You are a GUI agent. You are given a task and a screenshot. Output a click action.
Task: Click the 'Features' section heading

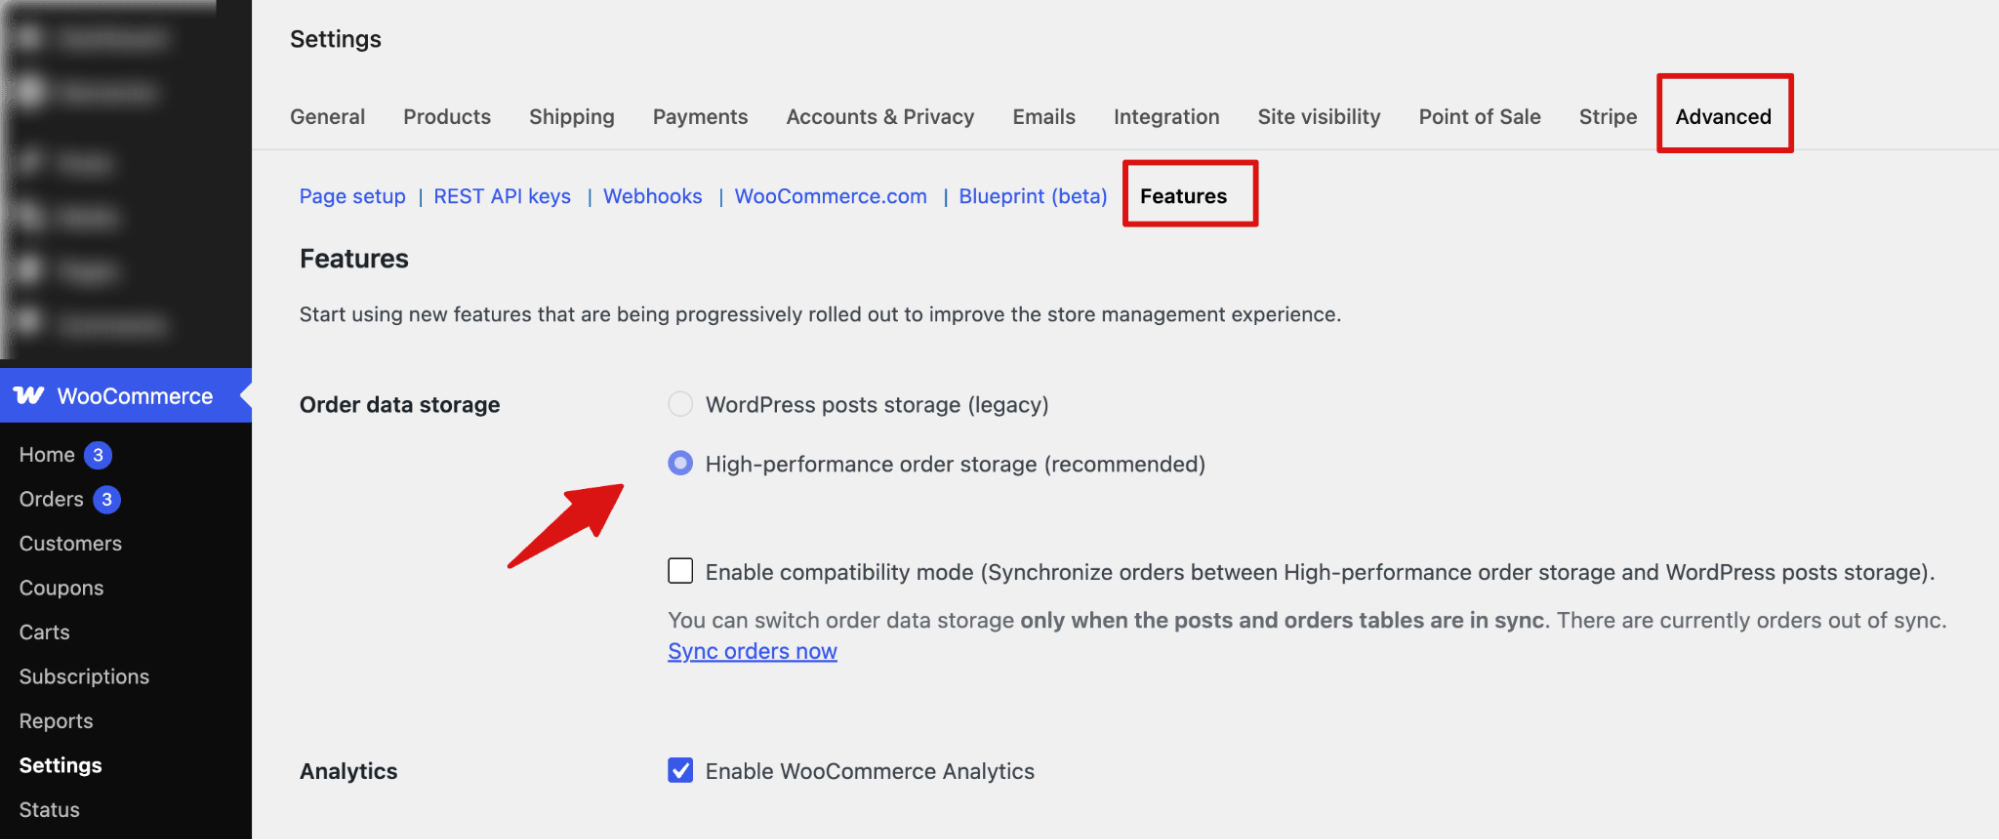point(354,259)
